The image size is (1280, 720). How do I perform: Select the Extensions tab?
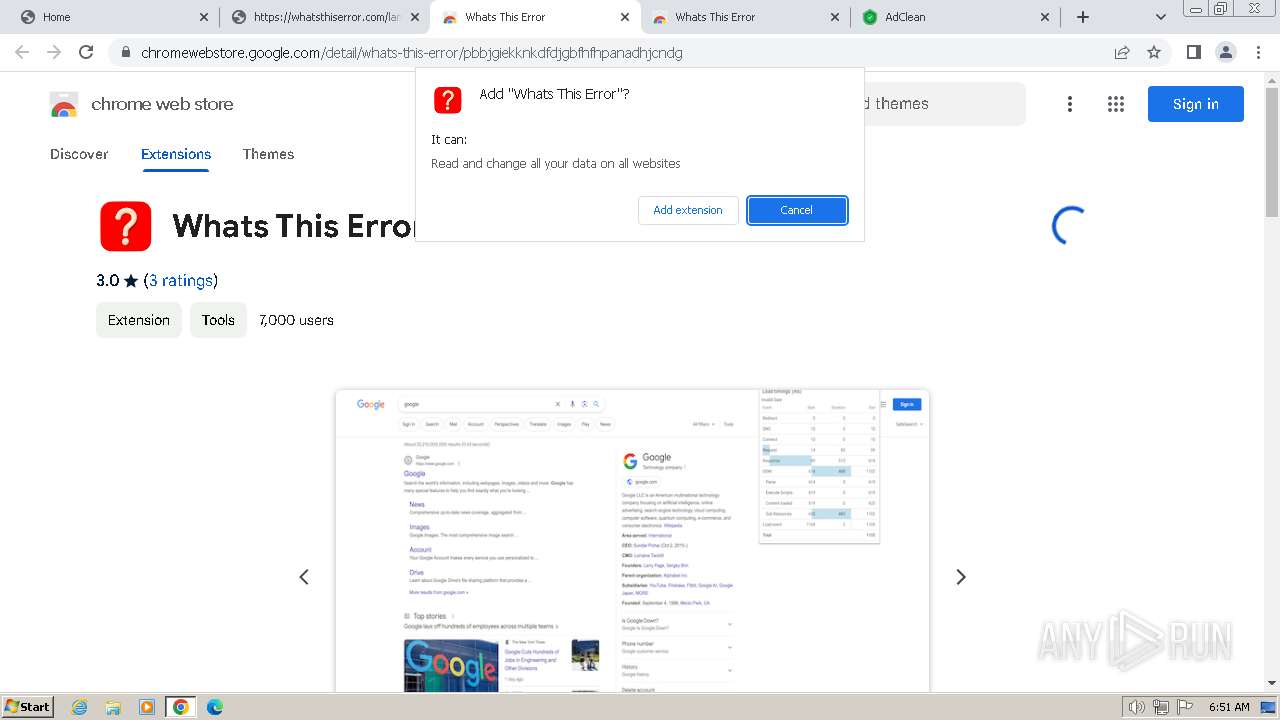176,154
